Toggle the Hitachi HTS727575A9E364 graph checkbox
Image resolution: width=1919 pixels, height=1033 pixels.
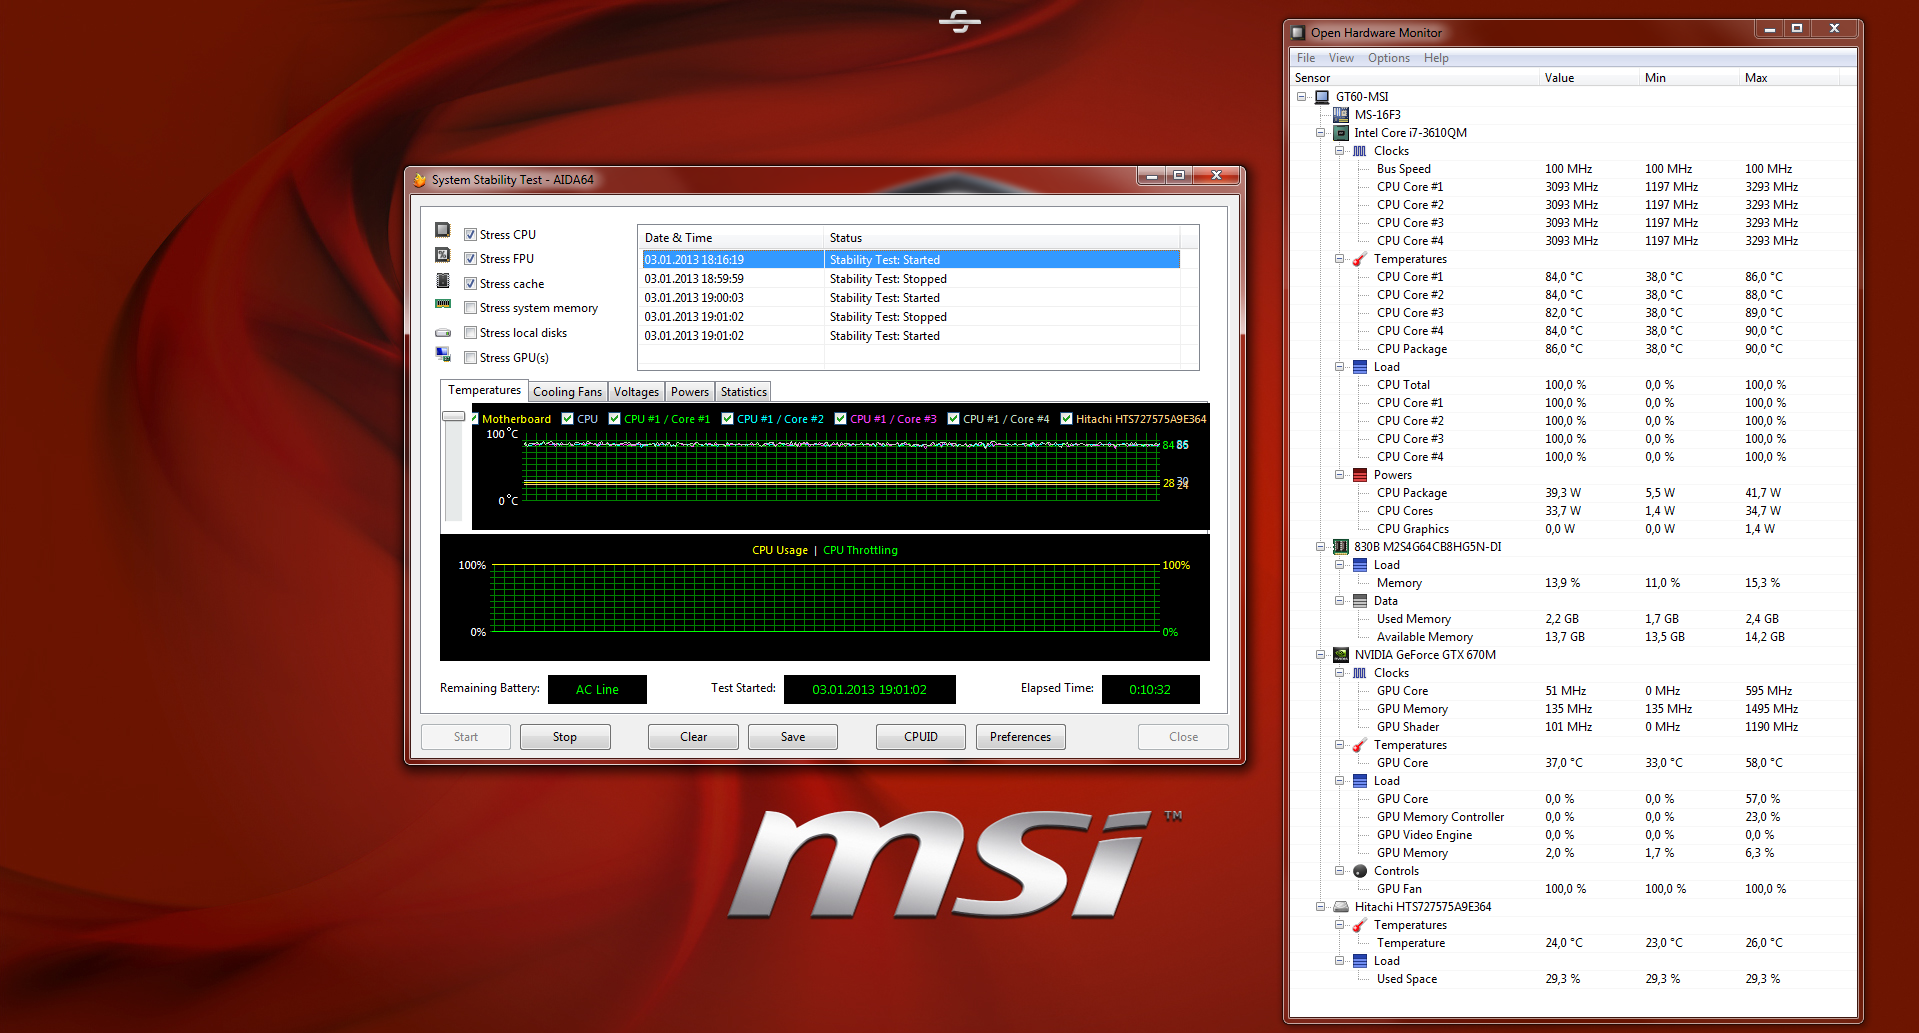click(1067, 419)
